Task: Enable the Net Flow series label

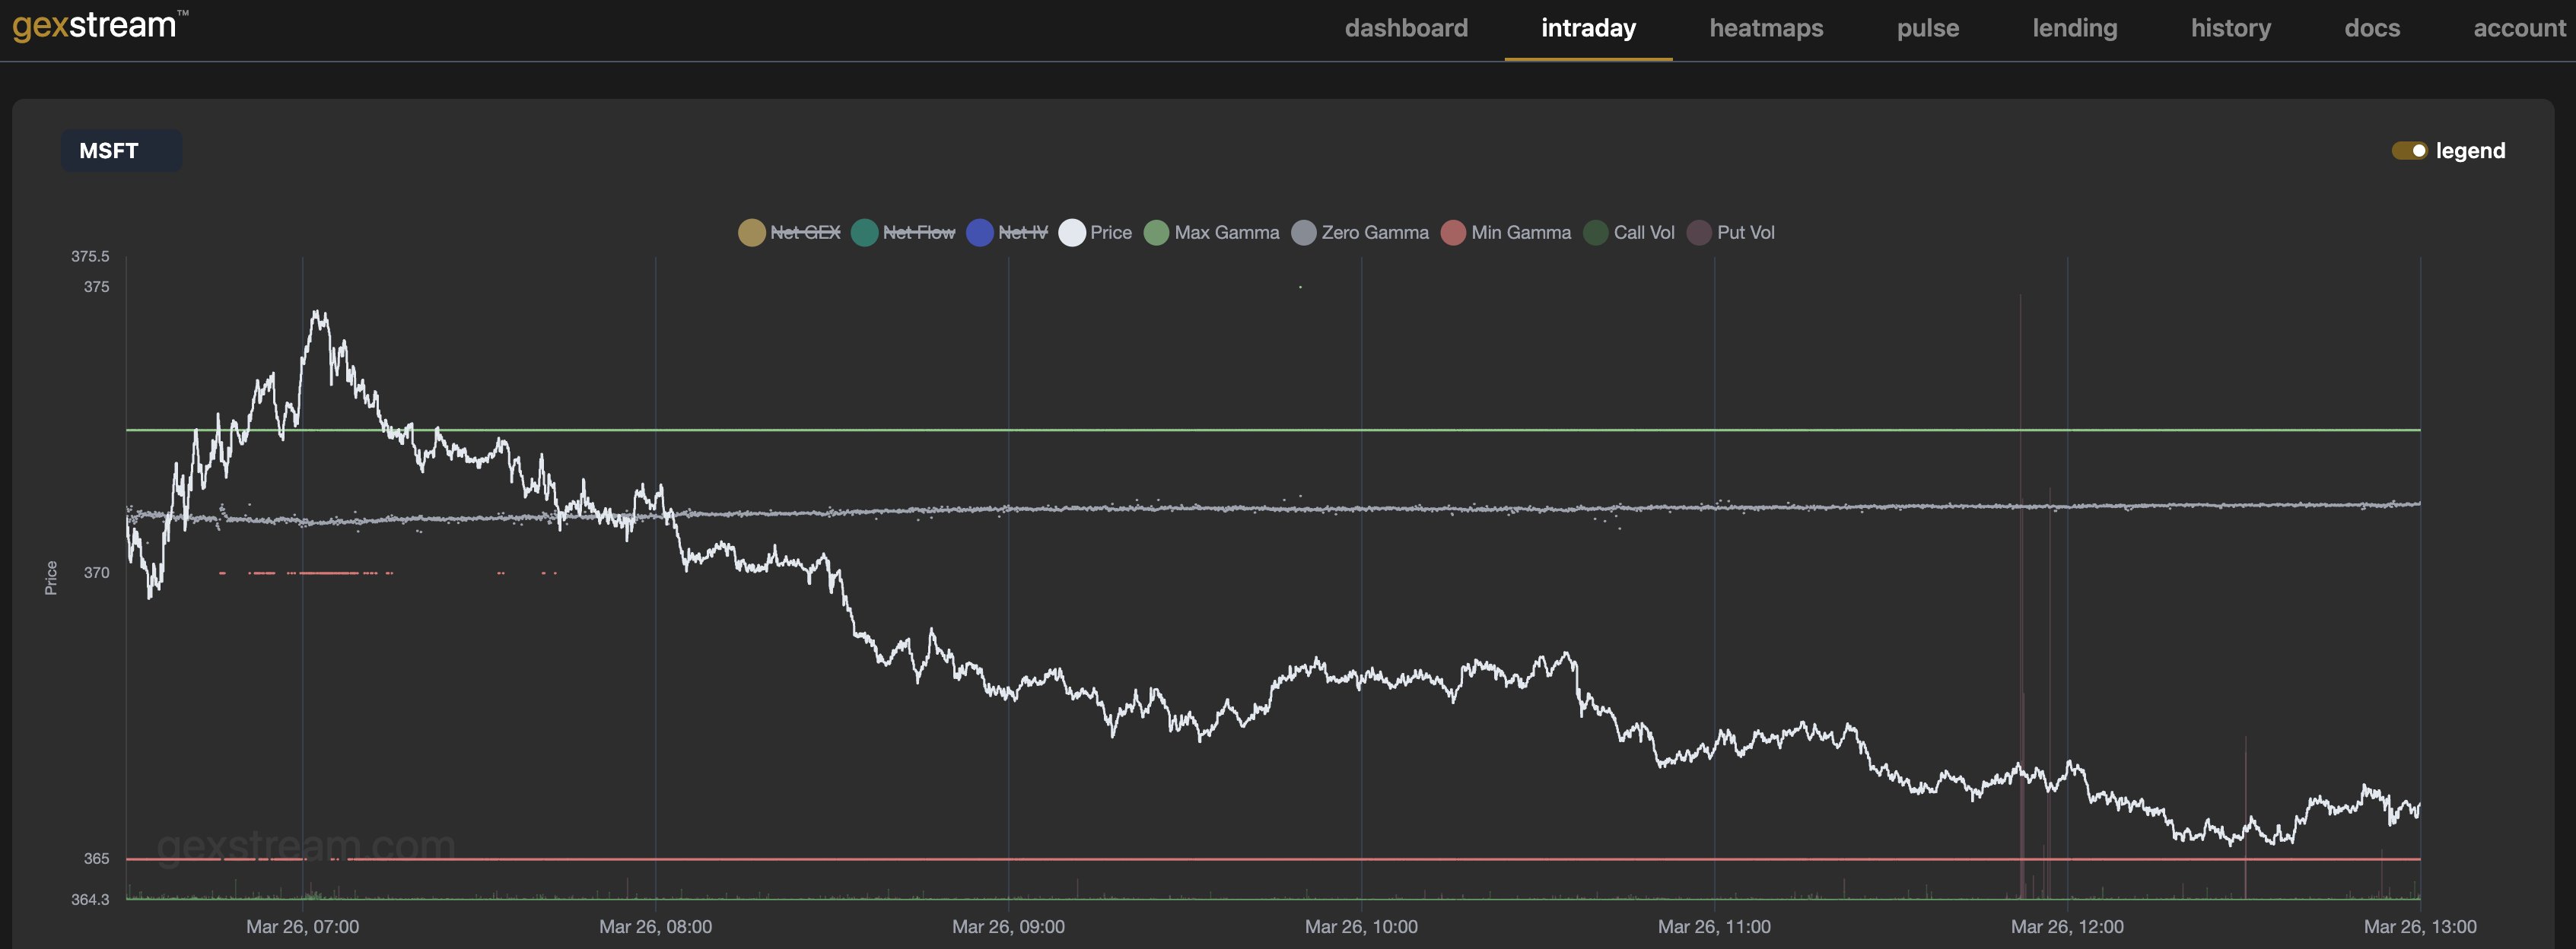Action: pos(919,233)
